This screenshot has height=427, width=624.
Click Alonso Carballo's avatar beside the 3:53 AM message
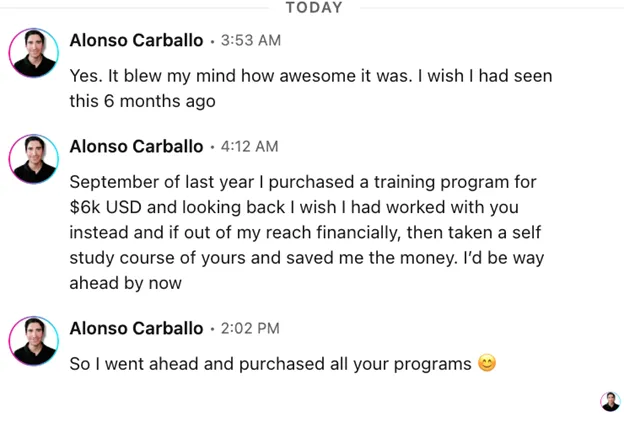click(33, 53)
